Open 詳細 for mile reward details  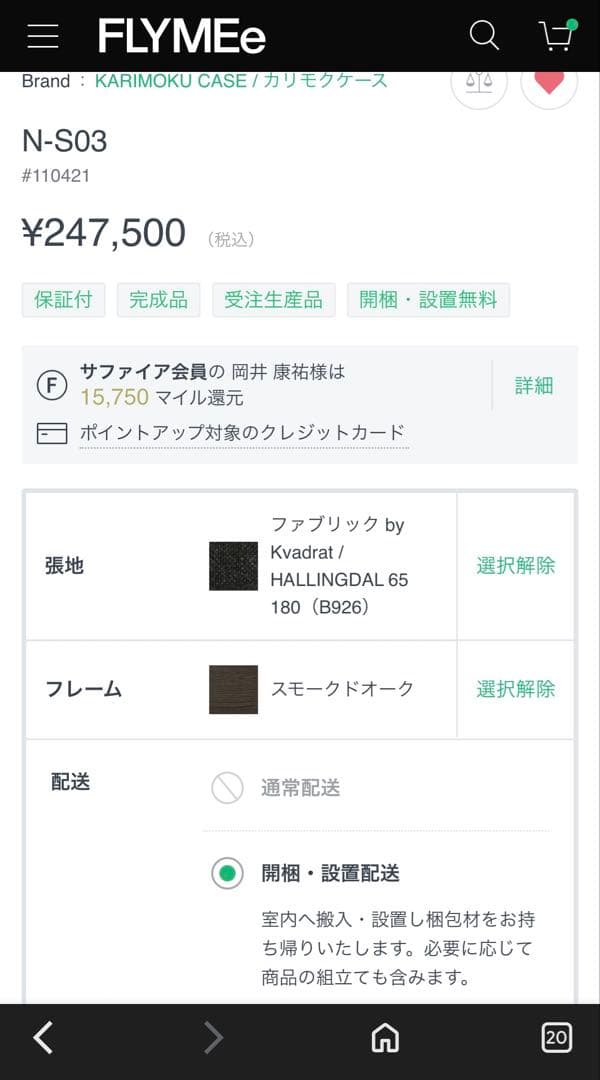pos(534,386)
